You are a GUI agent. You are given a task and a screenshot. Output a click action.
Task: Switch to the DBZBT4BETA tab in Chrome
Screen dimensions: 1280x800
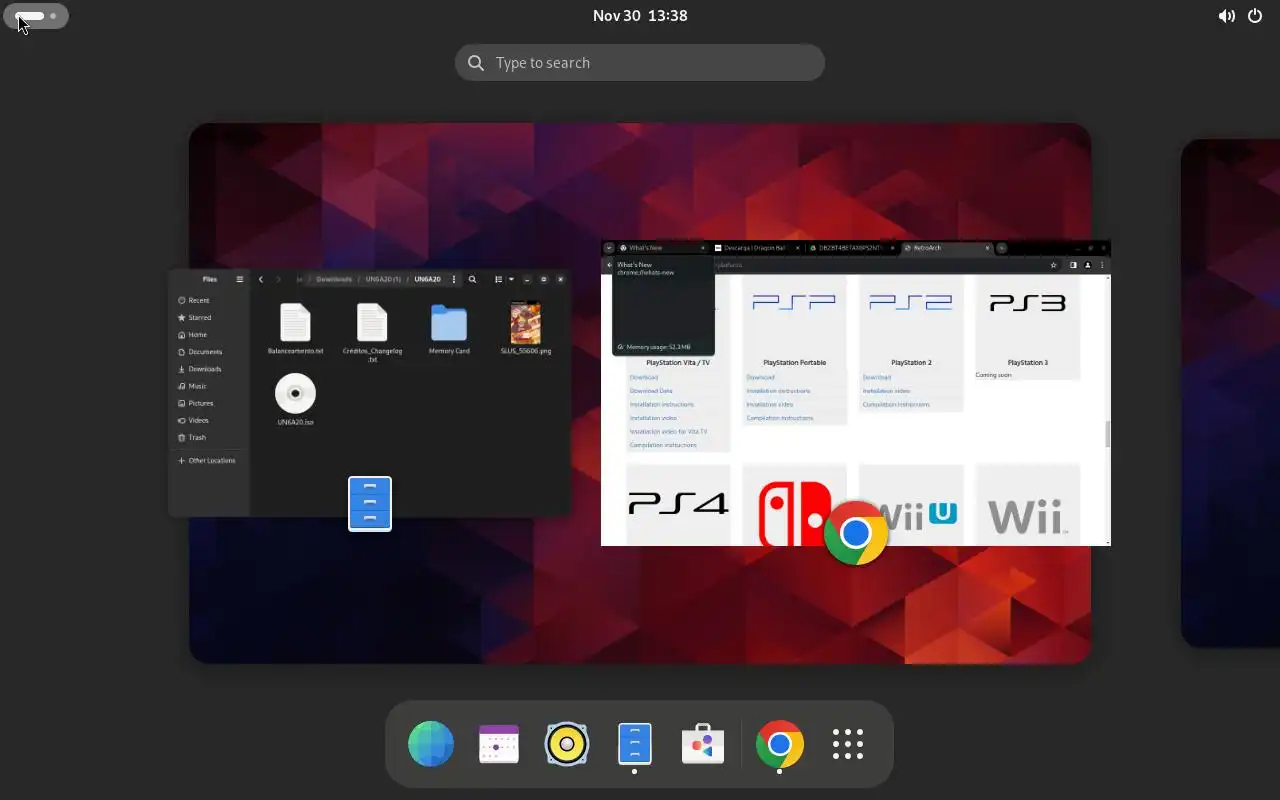point(851,248)
